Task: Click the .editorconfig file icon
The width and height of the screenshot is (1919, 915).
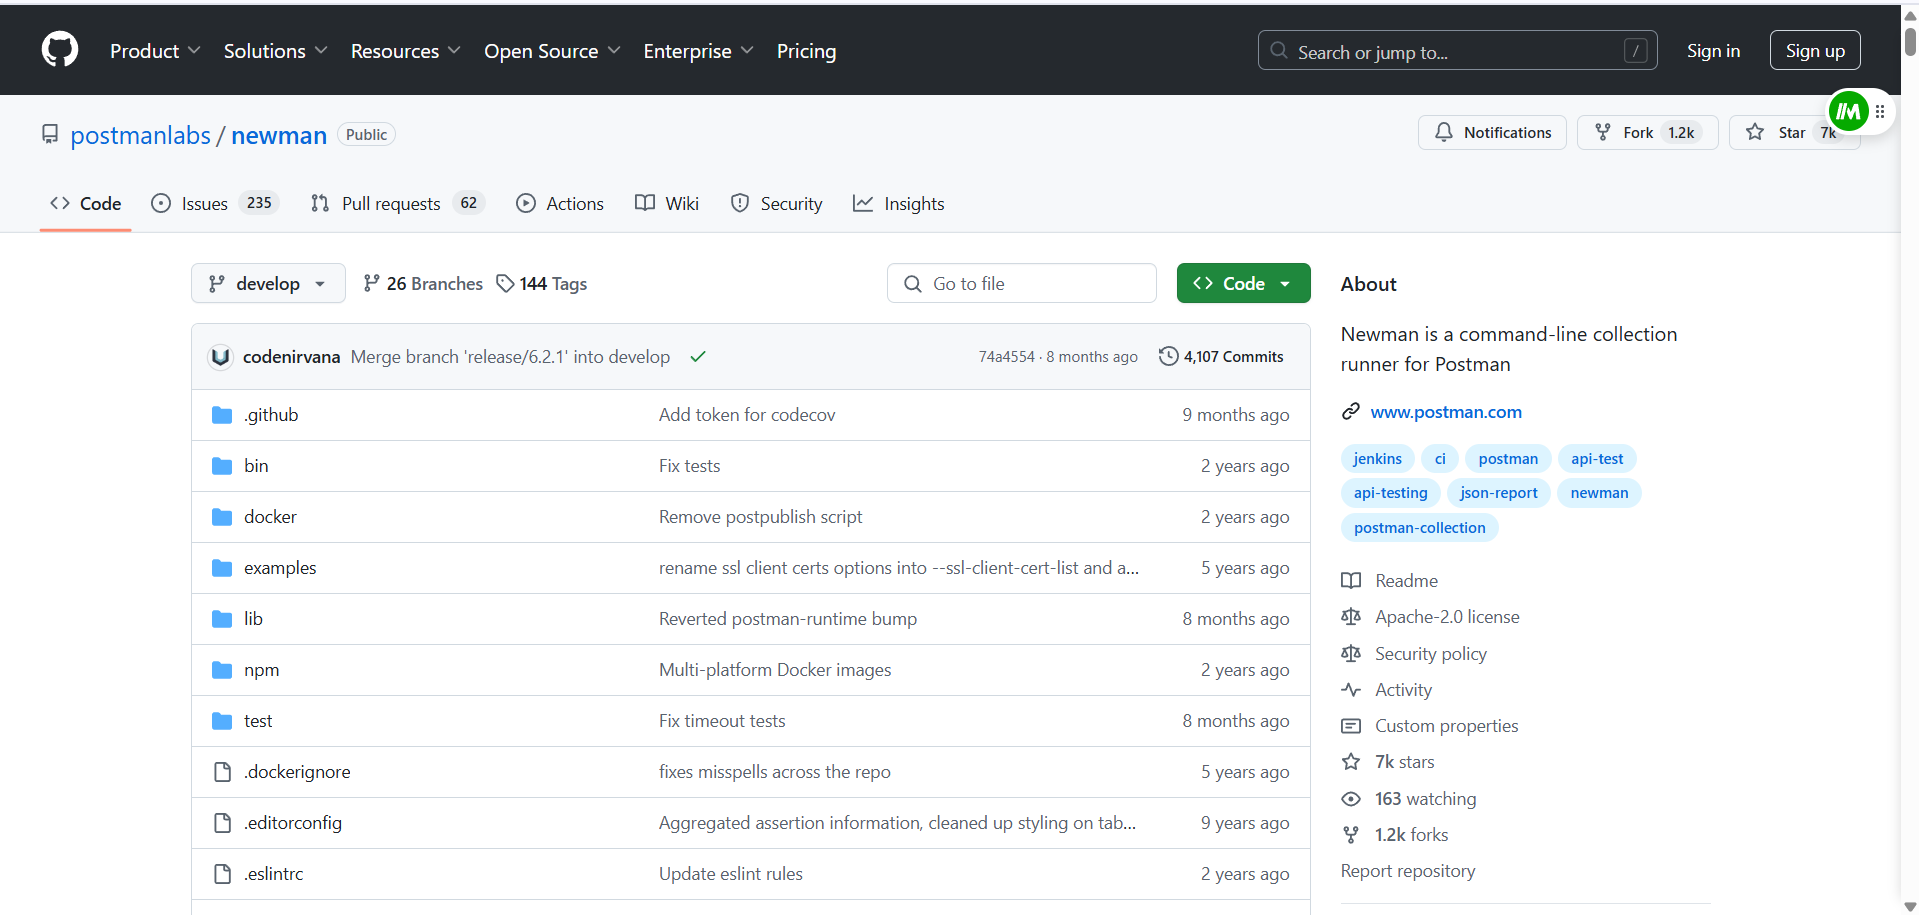Action: pyautogui.click(x=222, y=823)
